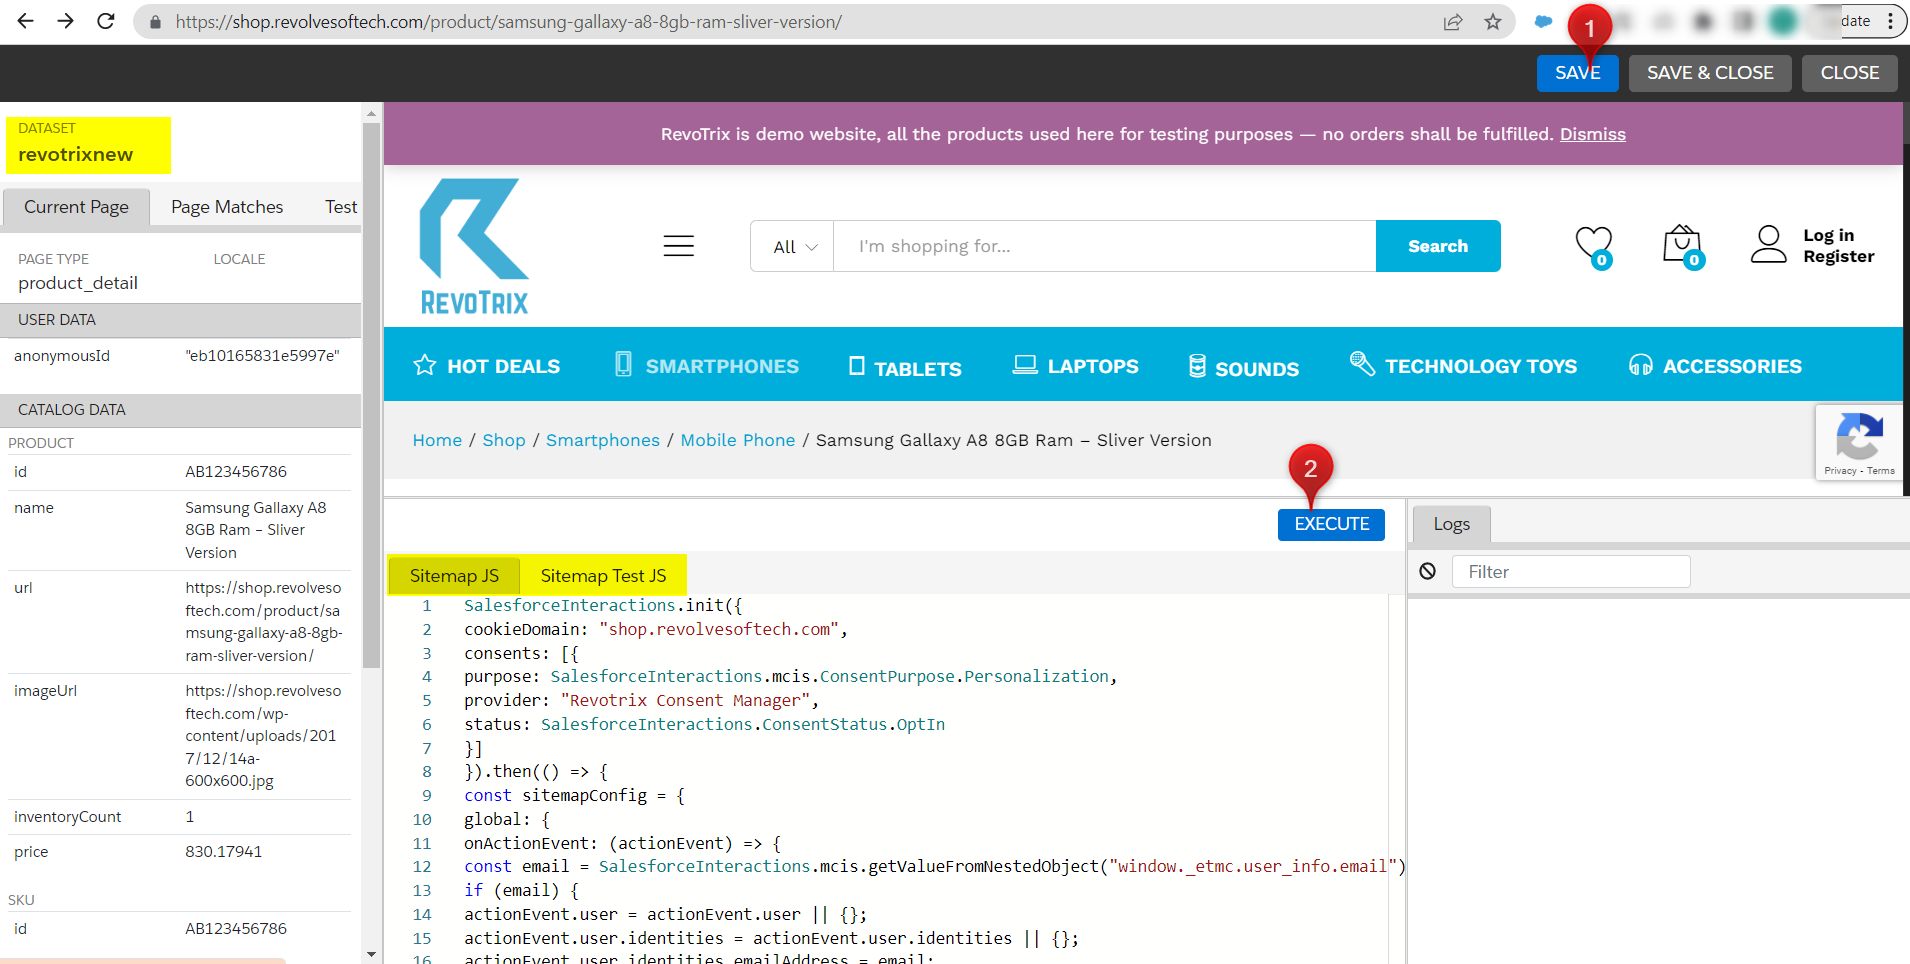Click left panel scrollbar up arrow
The width and height of the screenshot is (1910, 964).
pyautogui.click(x=371, y=113)
